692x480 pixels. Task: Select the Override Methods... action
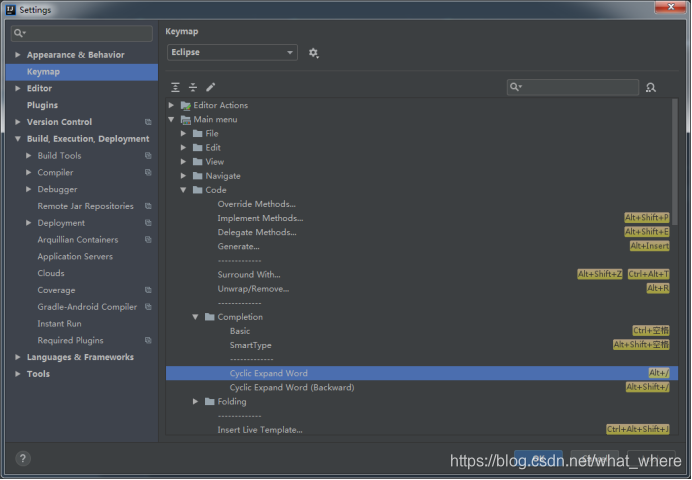pos(256,204)
